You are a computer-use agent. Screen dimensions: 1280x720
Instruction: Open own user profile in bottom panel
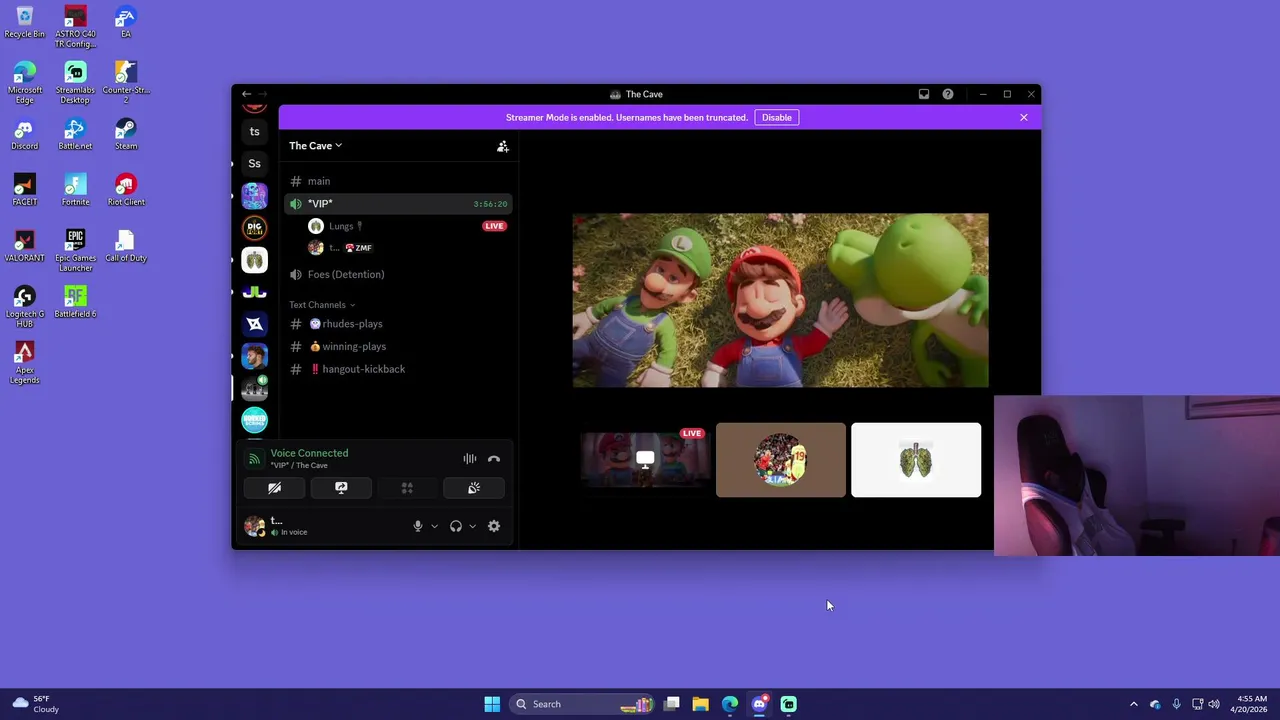coord(276,526)
